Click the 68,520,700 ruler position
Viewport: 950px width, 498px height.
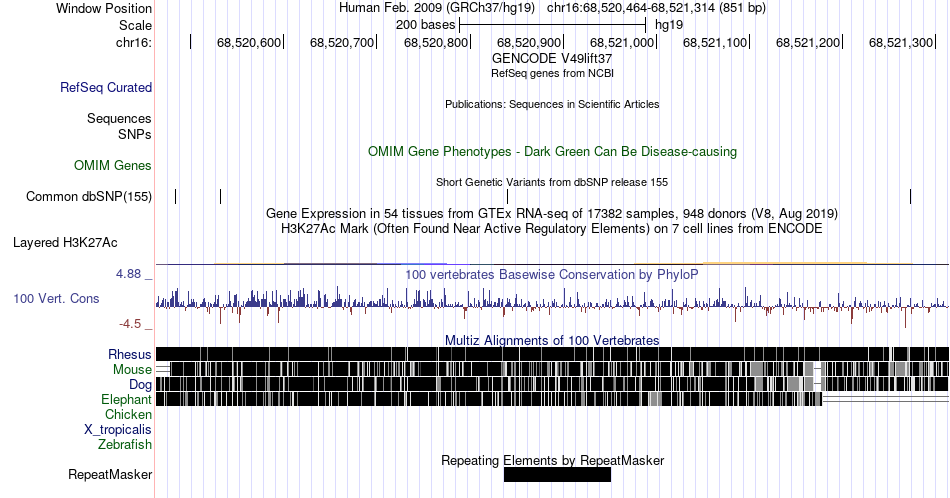[342, 42]
